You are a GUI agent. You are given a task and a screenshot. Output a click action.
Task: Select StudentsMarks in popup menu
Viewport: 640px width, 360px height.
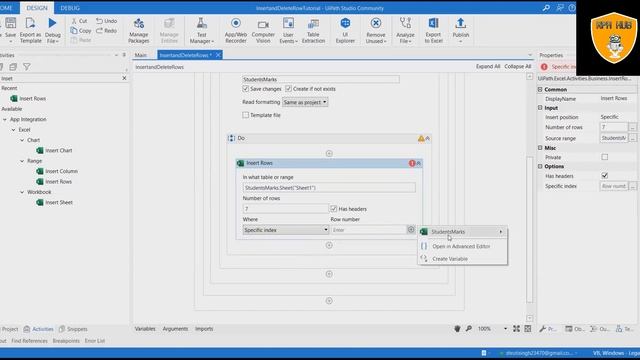coord(462,232)
